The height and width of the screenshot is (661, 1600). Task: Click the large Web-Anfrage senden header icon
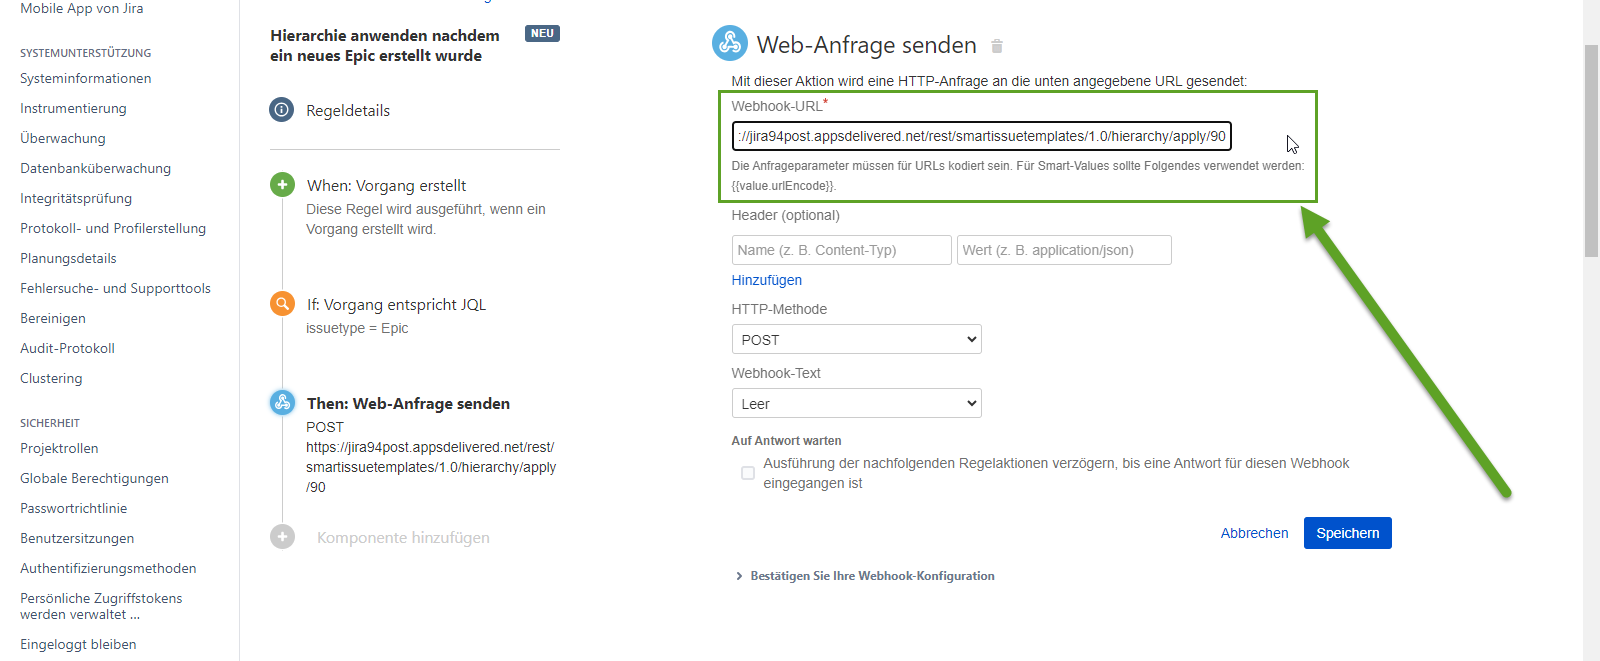pos(729,43)
